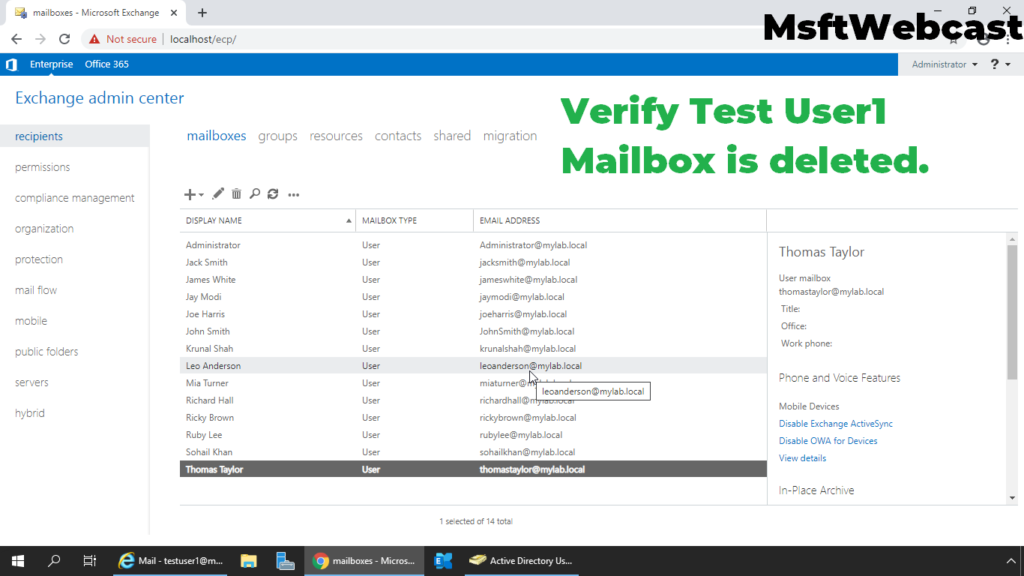Screen dimensions: 1024x576
Task: Switch to the groups tab
Action: coord(278,136)
